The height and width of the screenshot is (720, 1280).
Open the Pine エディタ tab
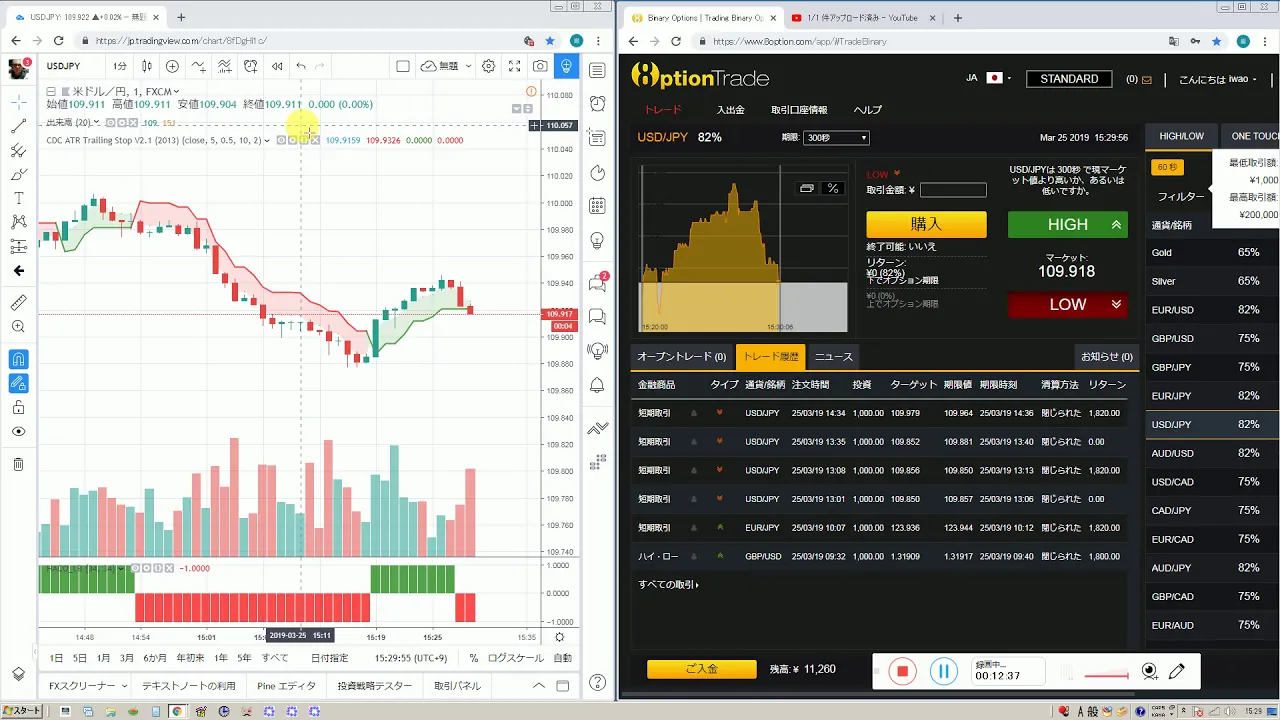pyautogui.click(x=286, y=686)
